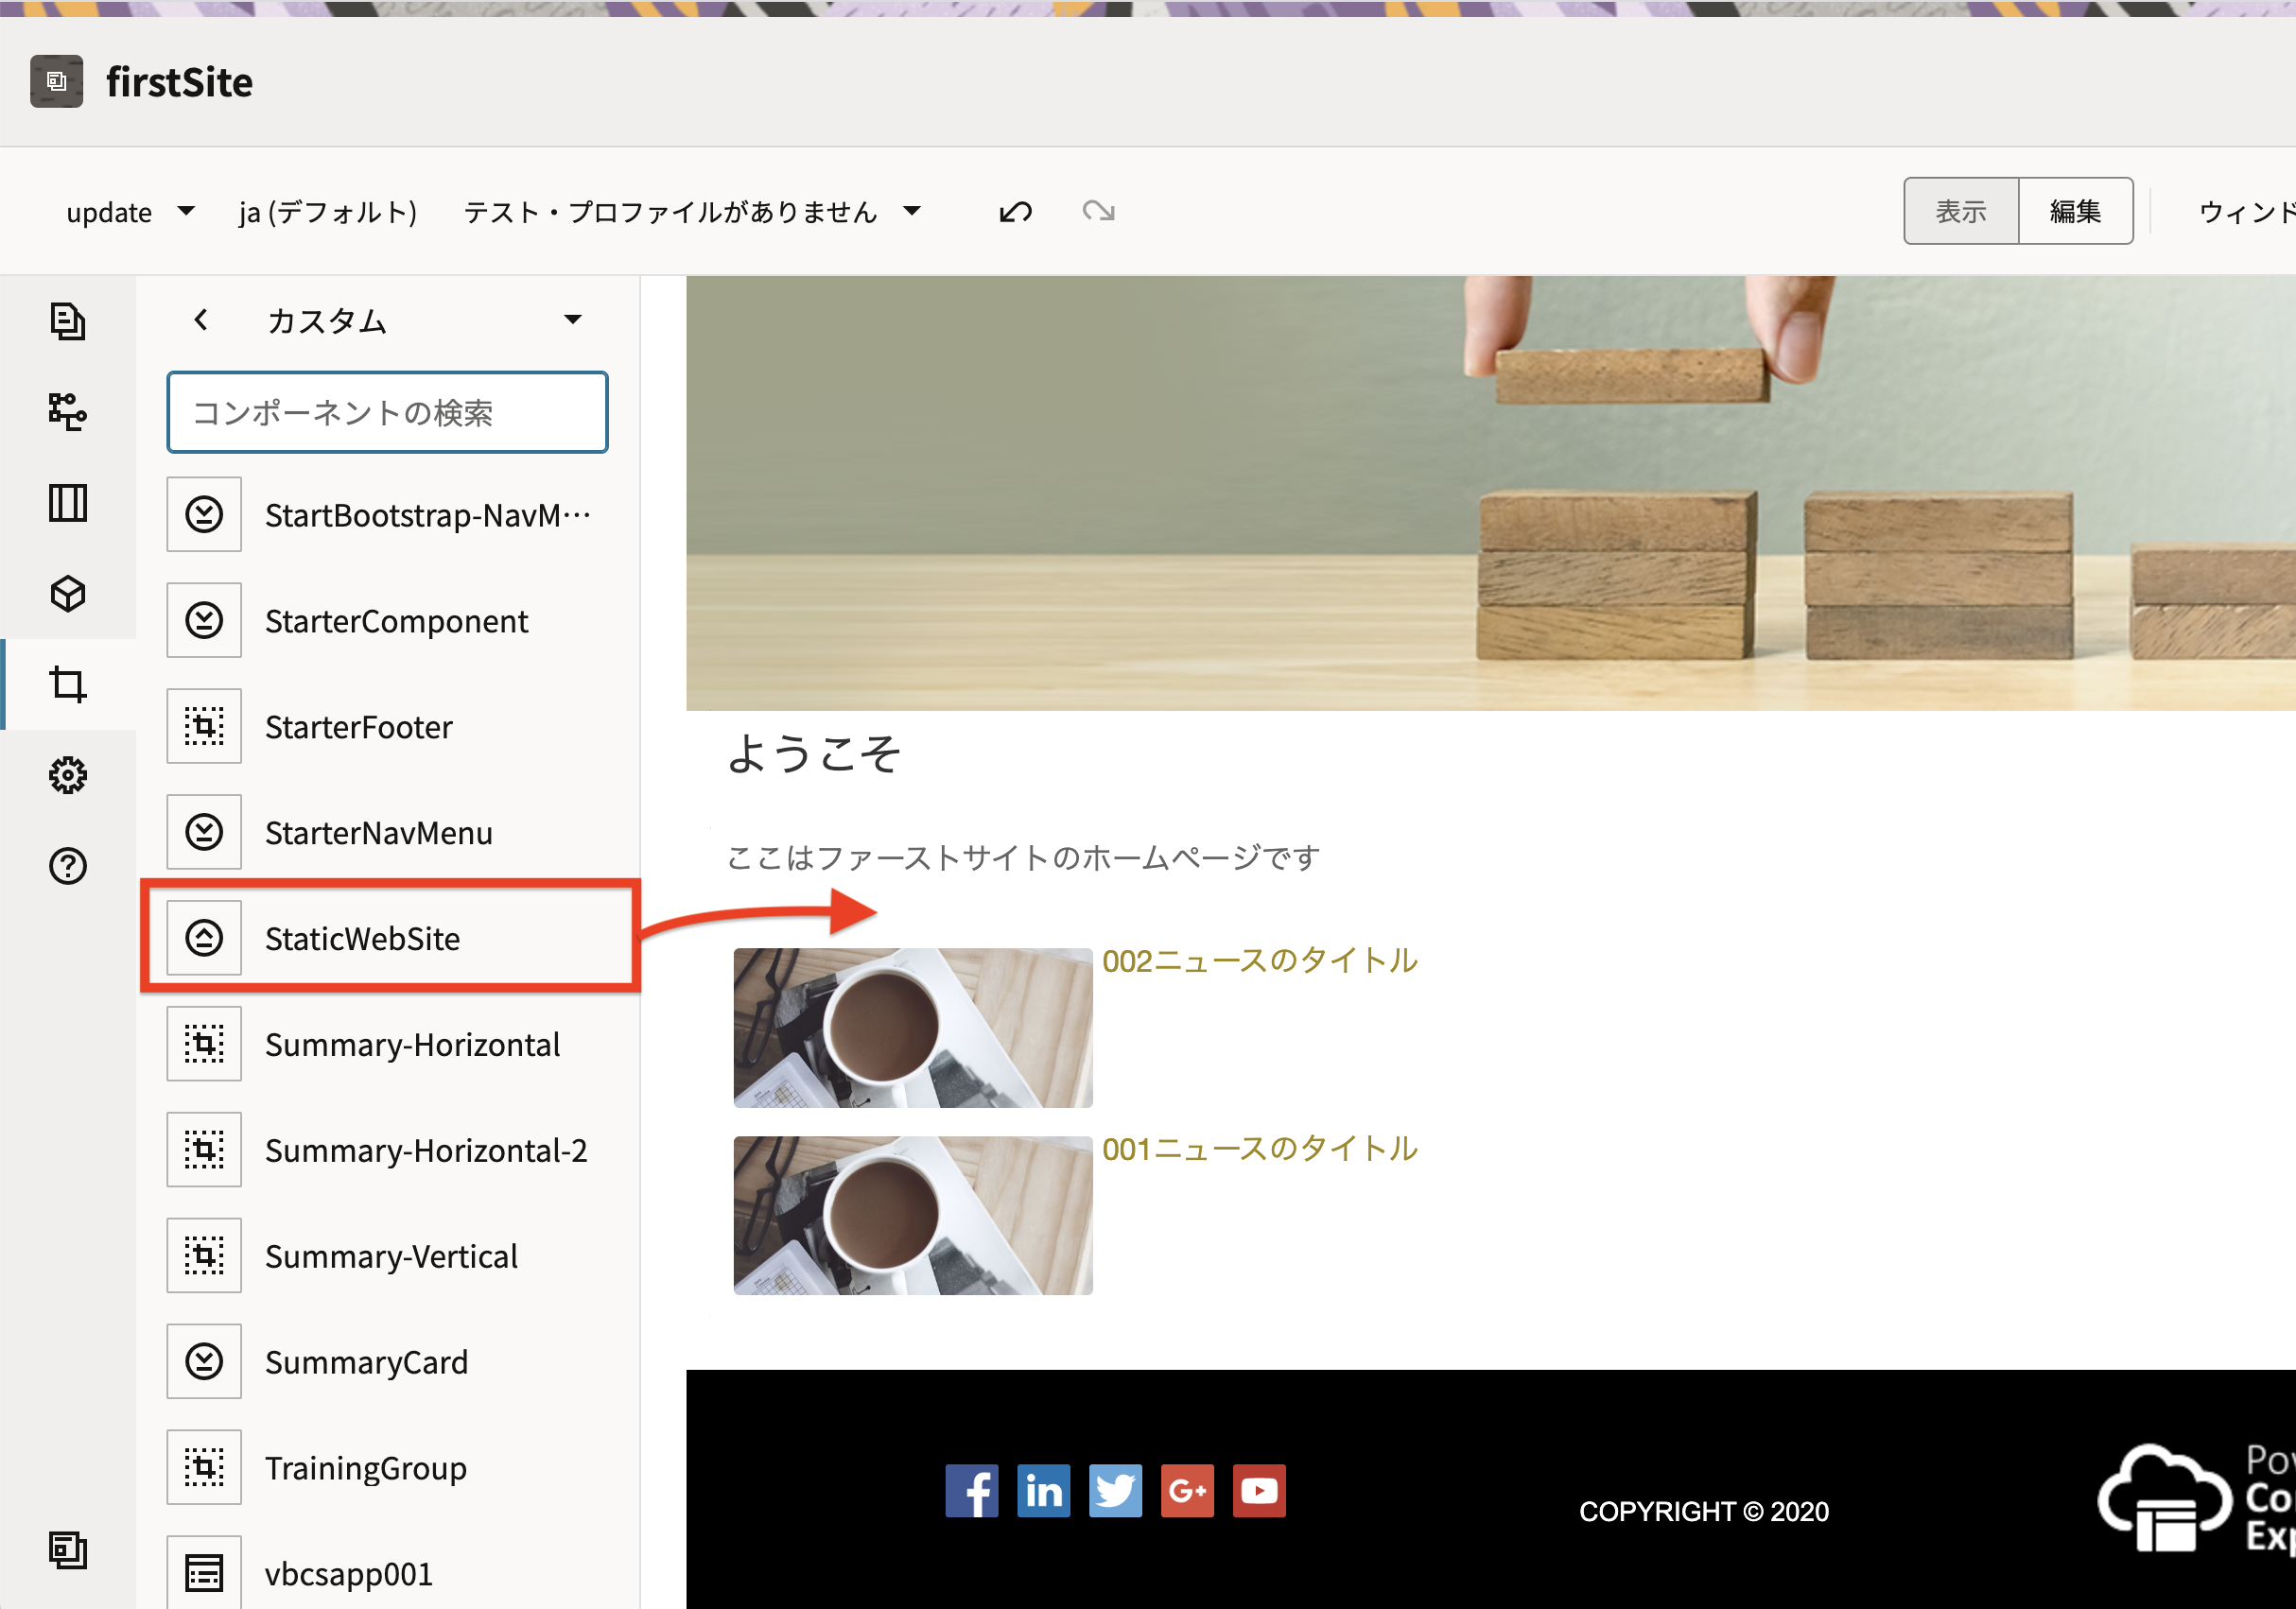2296x1609 pixels.
Task: Open the seeded components cube icon
Action: (x=67, y=594)
